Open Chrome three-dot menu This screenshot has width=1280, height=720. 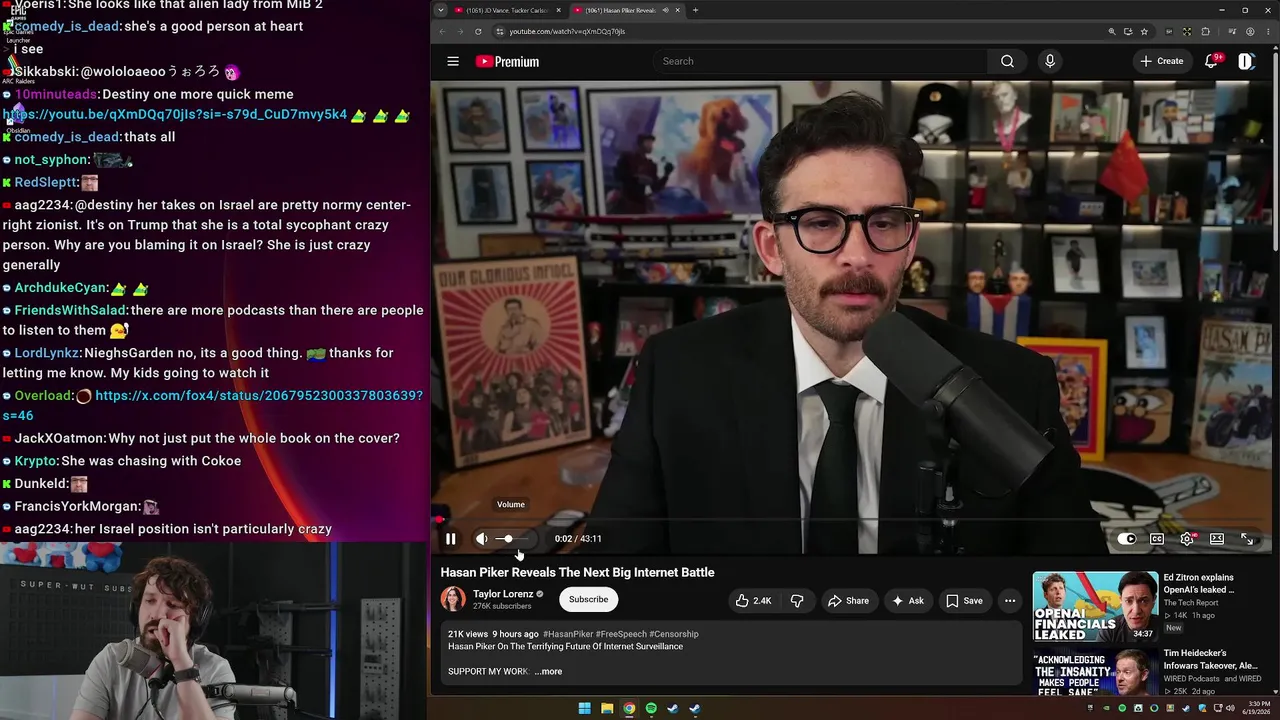(x=1268, y=31)
